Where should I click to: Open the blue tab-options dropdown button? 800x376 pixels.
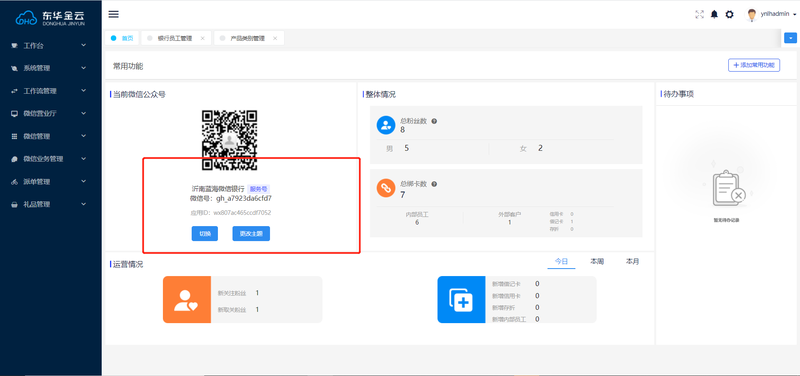pos(791,38)
